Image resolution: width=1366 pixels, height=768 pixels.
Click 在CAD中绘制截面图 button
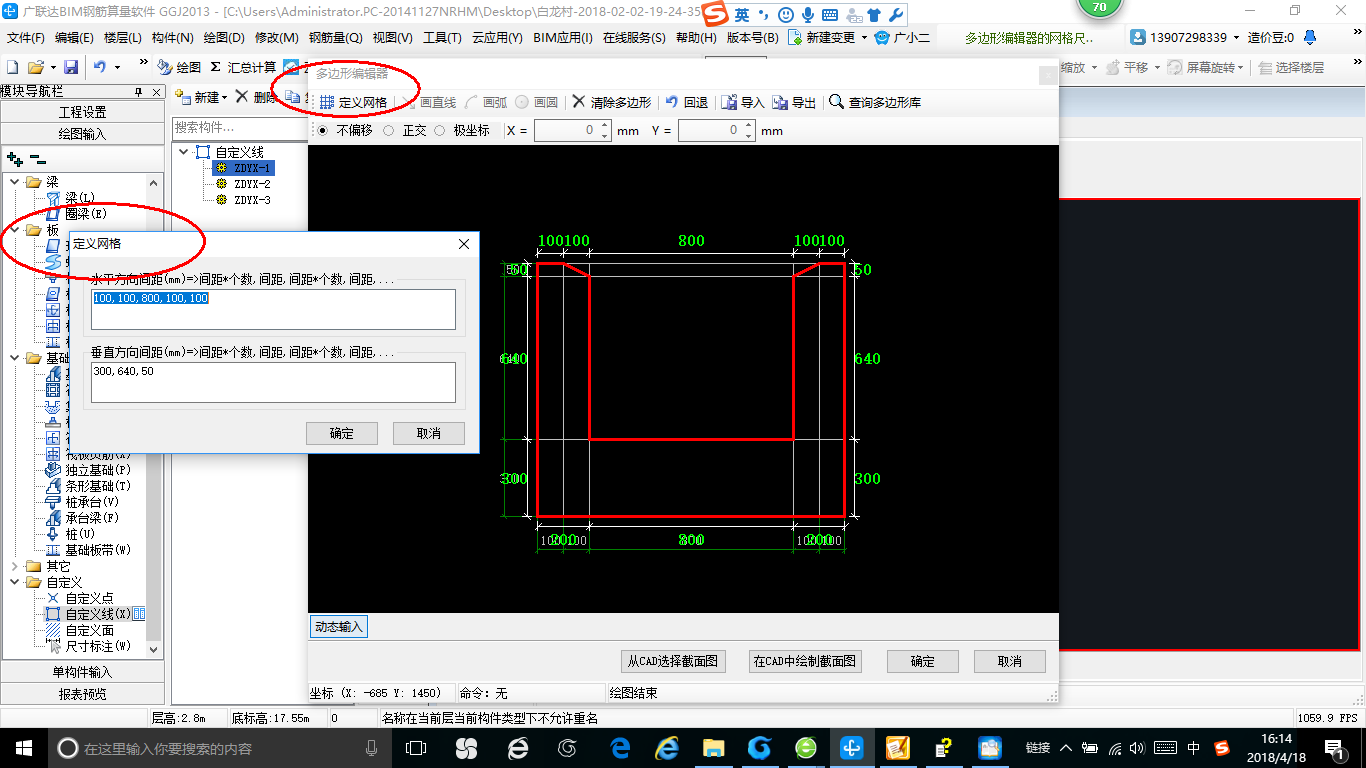[805, 661]
